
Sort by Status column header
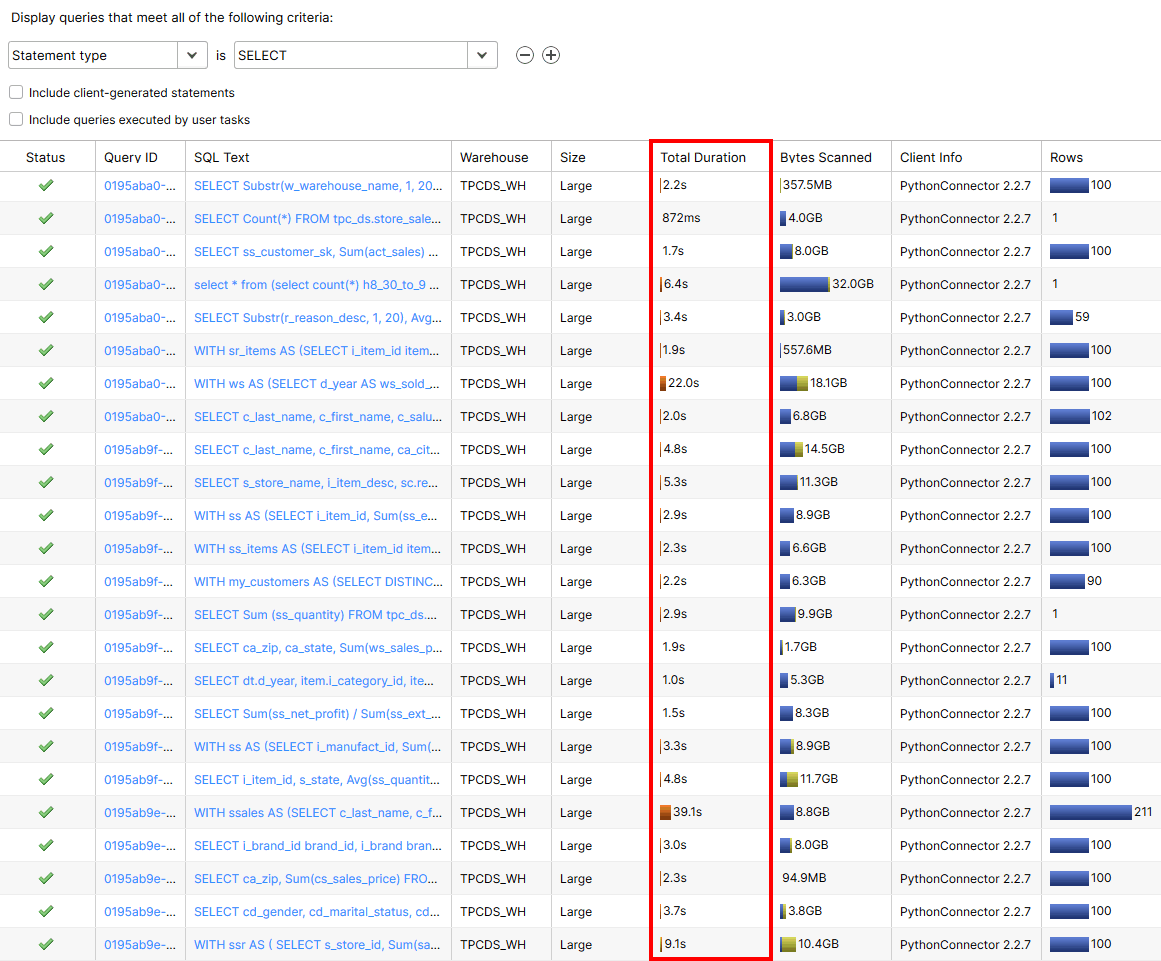point(45,158)
